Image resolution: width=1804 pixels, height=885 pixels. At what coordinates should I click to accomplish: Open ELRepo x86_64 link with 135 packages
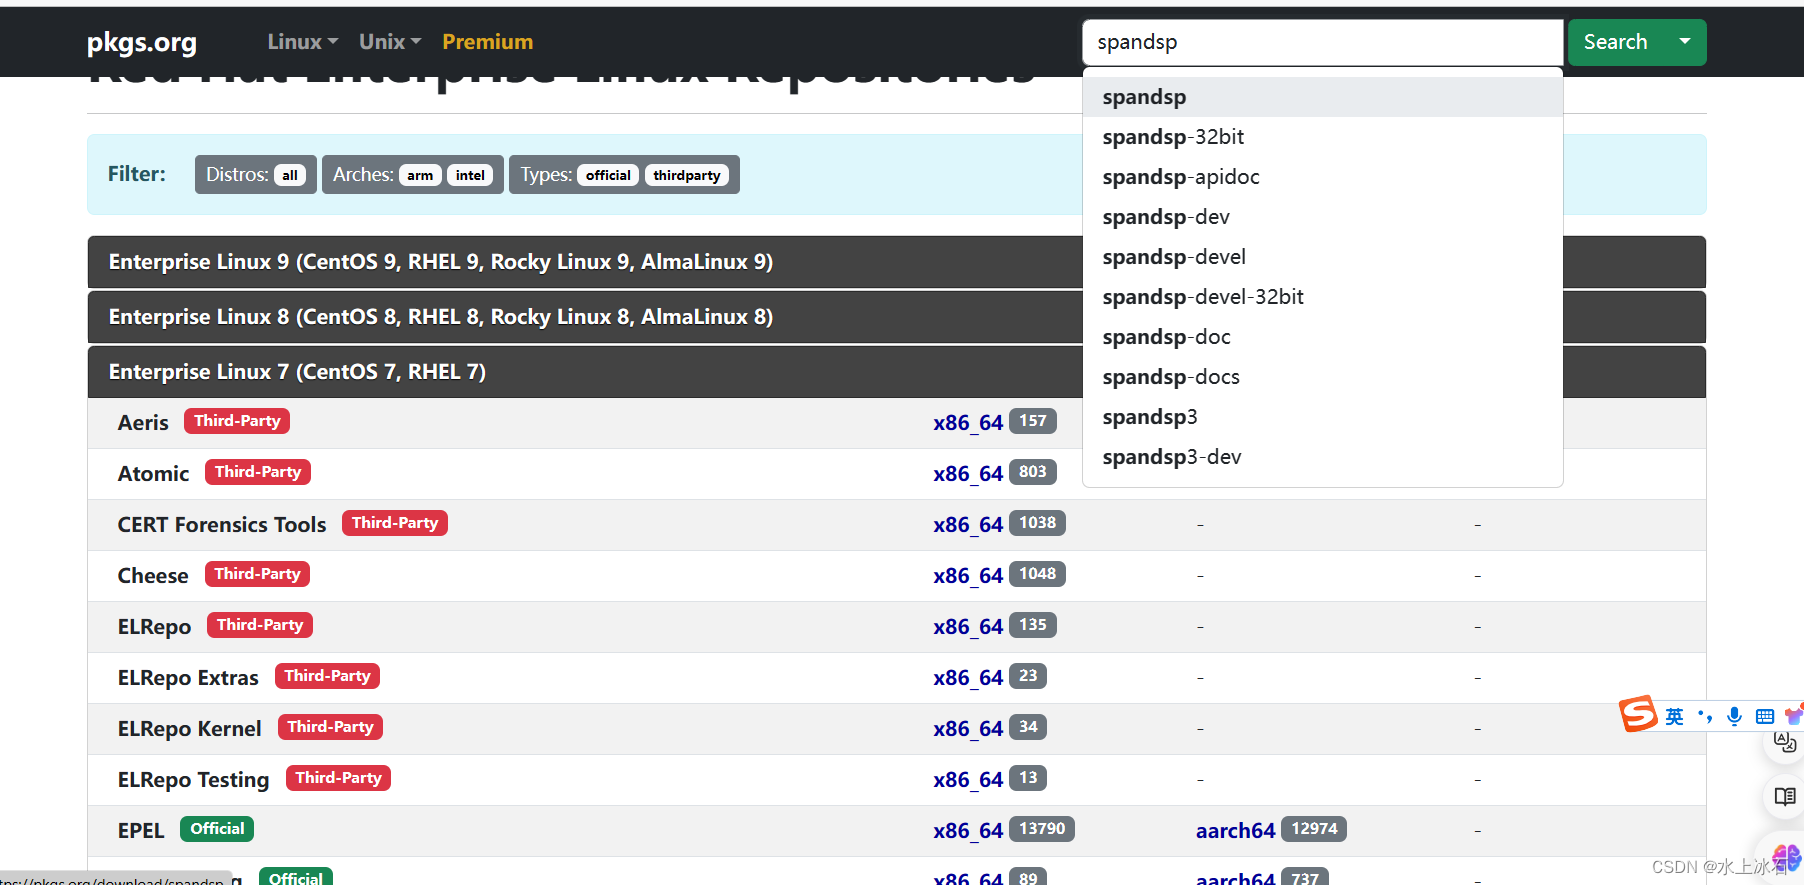pos(968,626)
